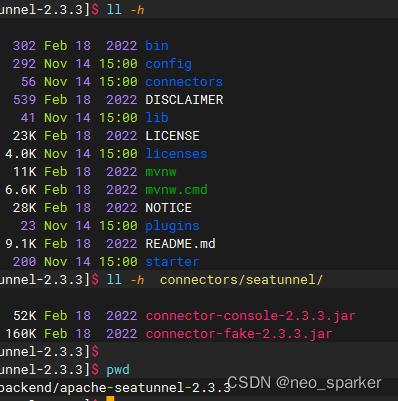
Task: Select the 23K size of LICENSE
Action: [x=24, y=136]
